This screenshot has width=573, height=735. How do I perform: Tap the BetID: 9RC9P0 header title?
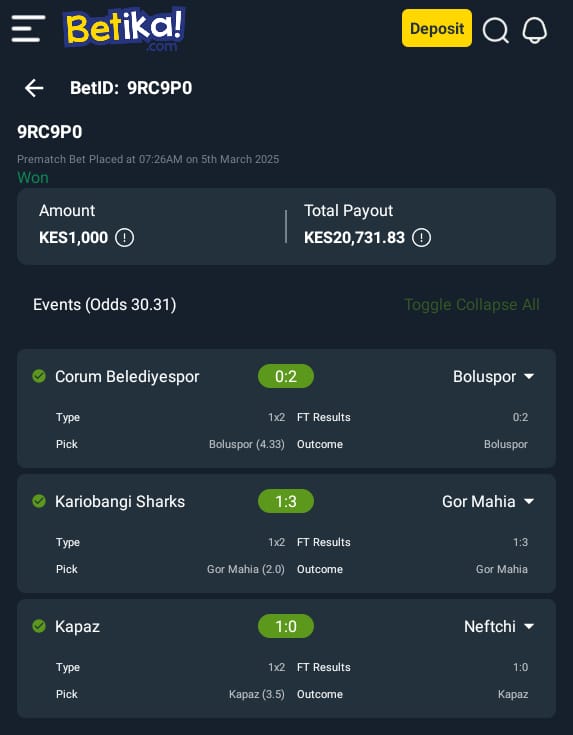(131, 88)
